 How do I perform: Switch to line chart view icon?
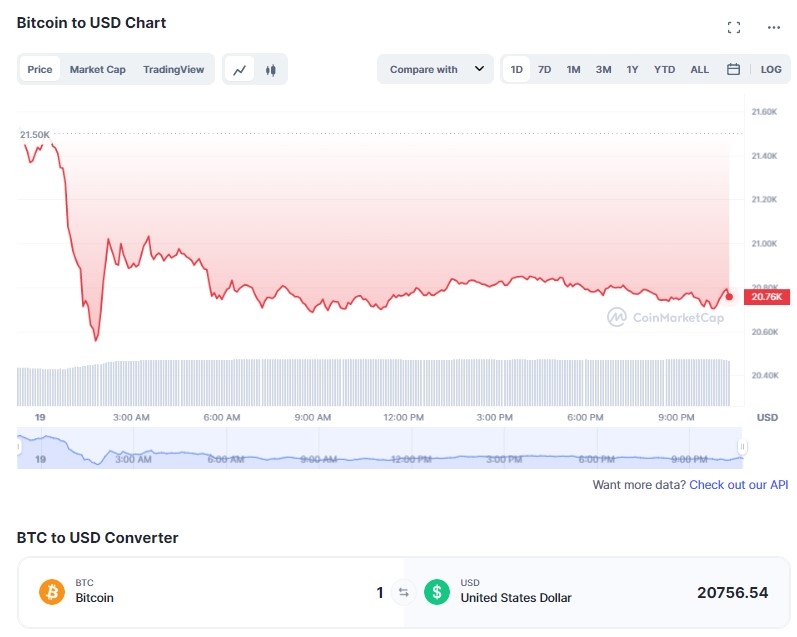[239, 70]
